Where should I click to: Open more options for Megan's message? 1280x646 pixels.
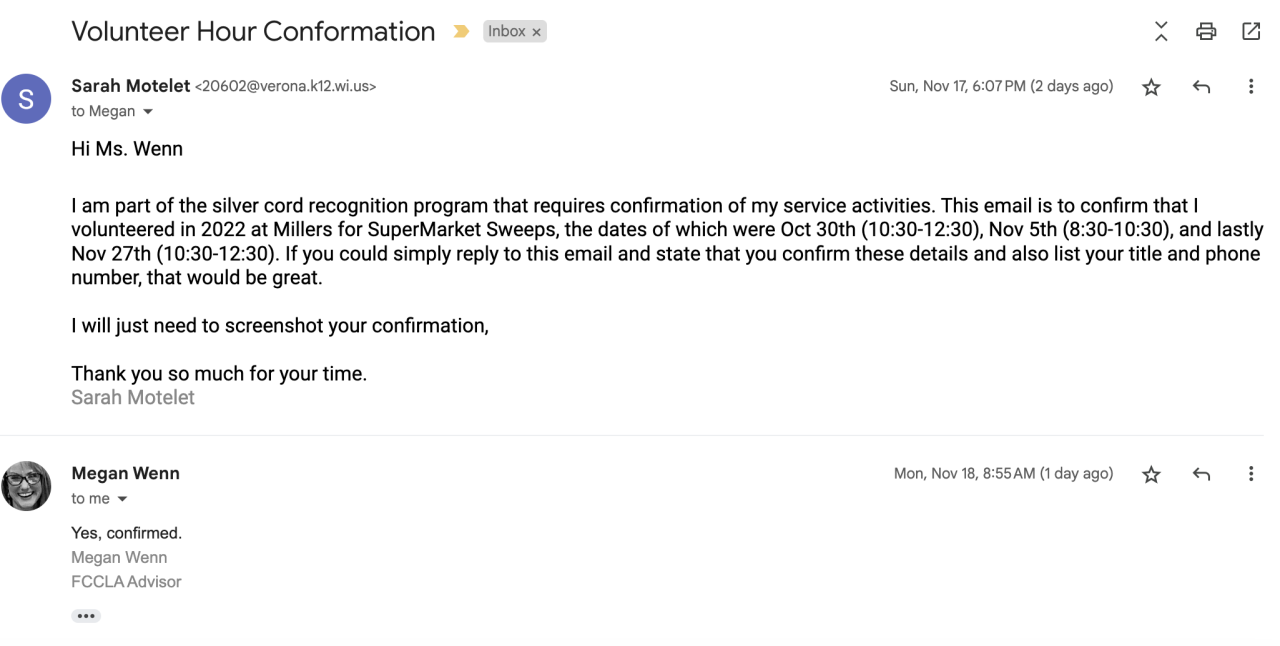click(x=1251, y=475)
